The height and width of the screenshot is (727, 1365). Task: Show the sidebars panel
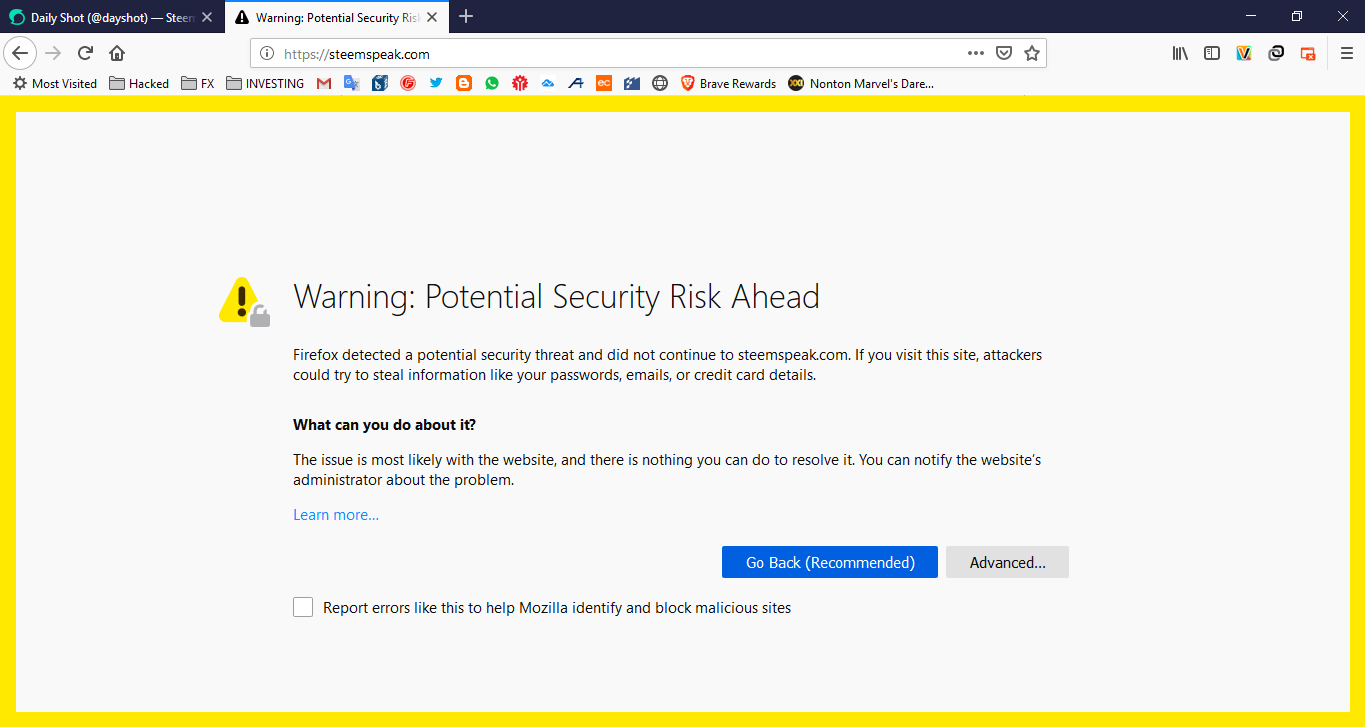[x=1212, y=53]
